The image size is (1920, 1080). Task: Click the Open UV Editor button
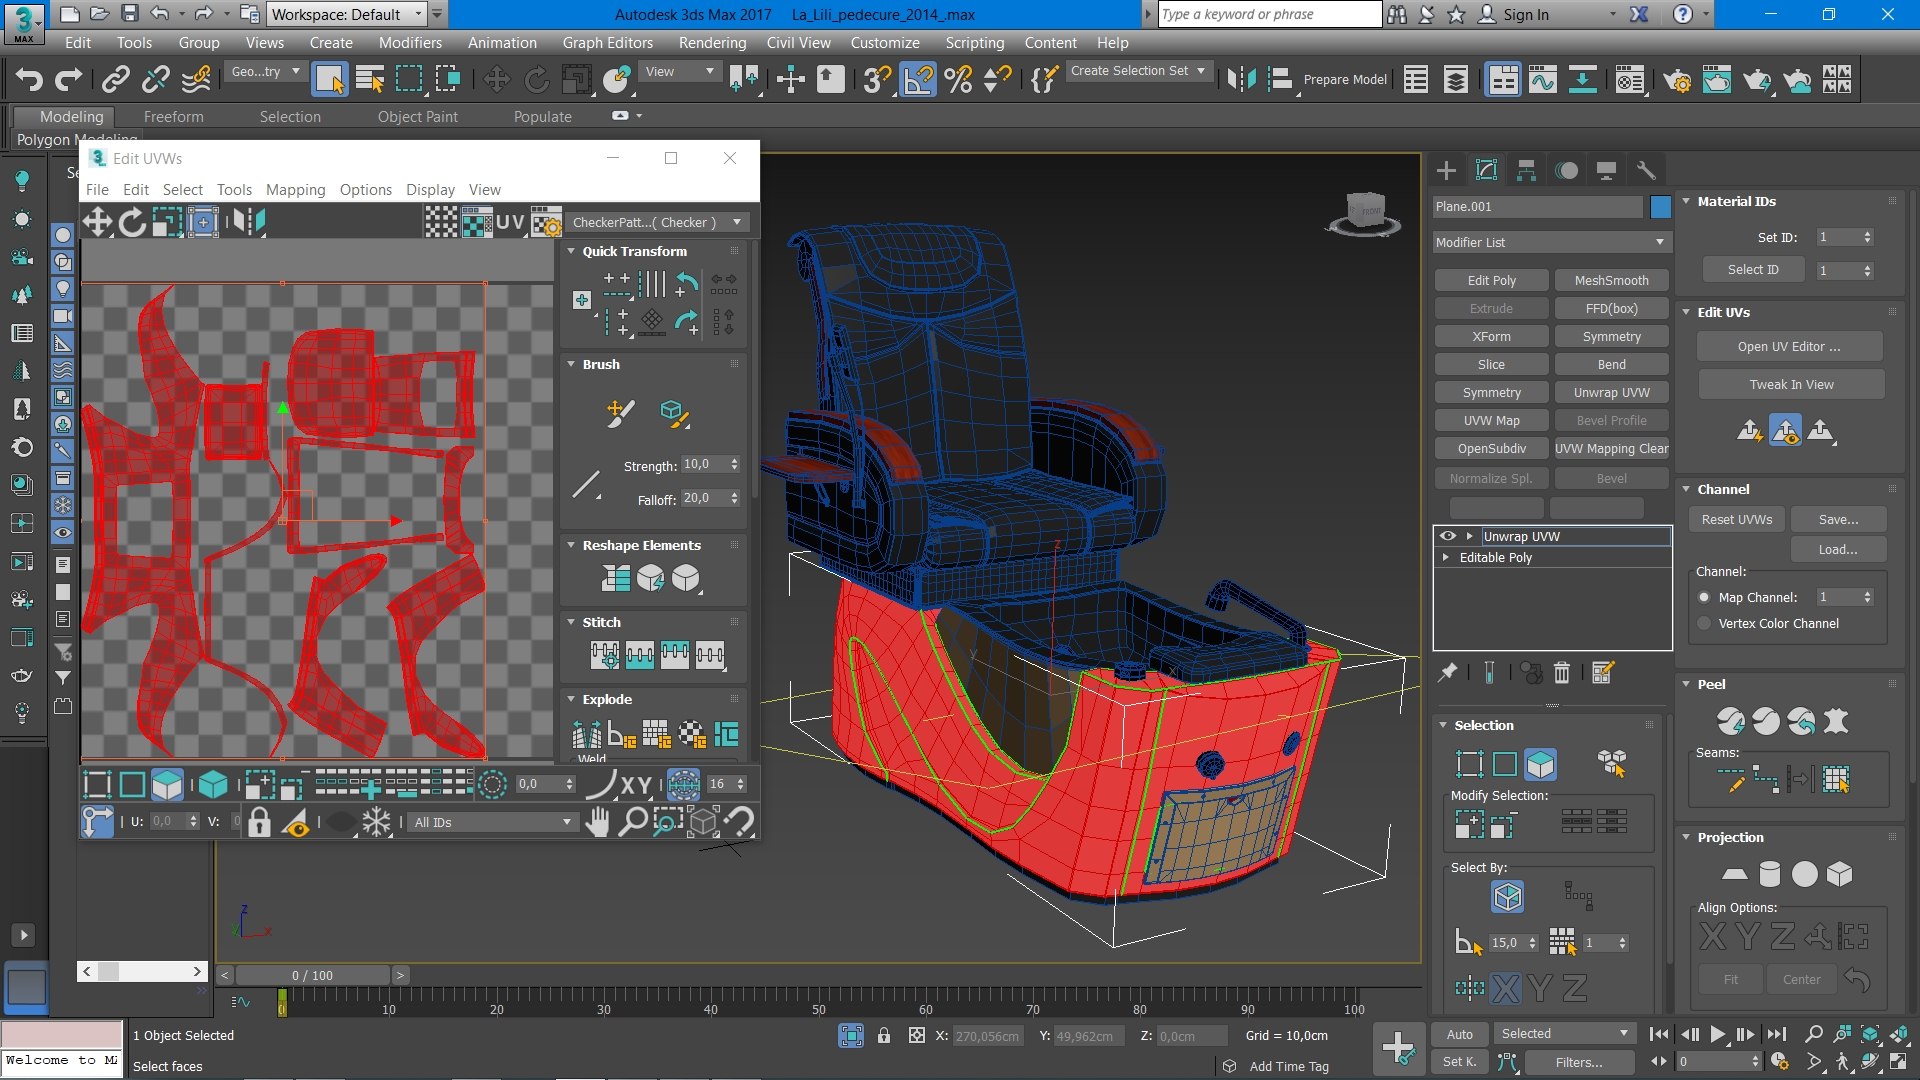[x=1789, y=346]
